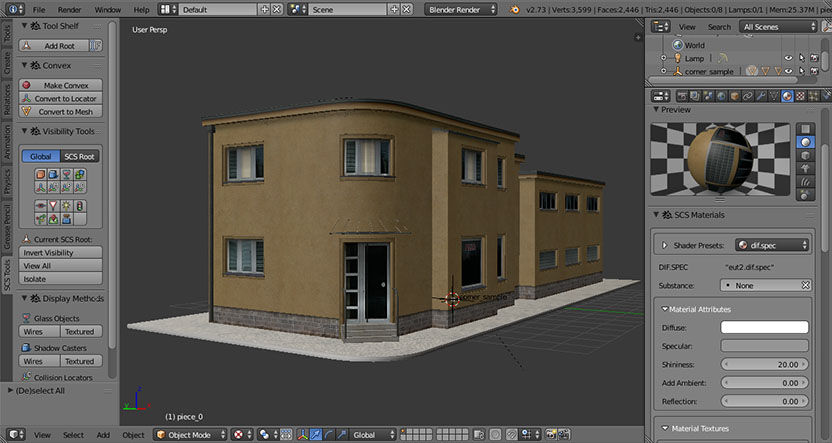Choose sphere preview shape icon
This screenshot has width=832, height=443.
click(805, 142)
